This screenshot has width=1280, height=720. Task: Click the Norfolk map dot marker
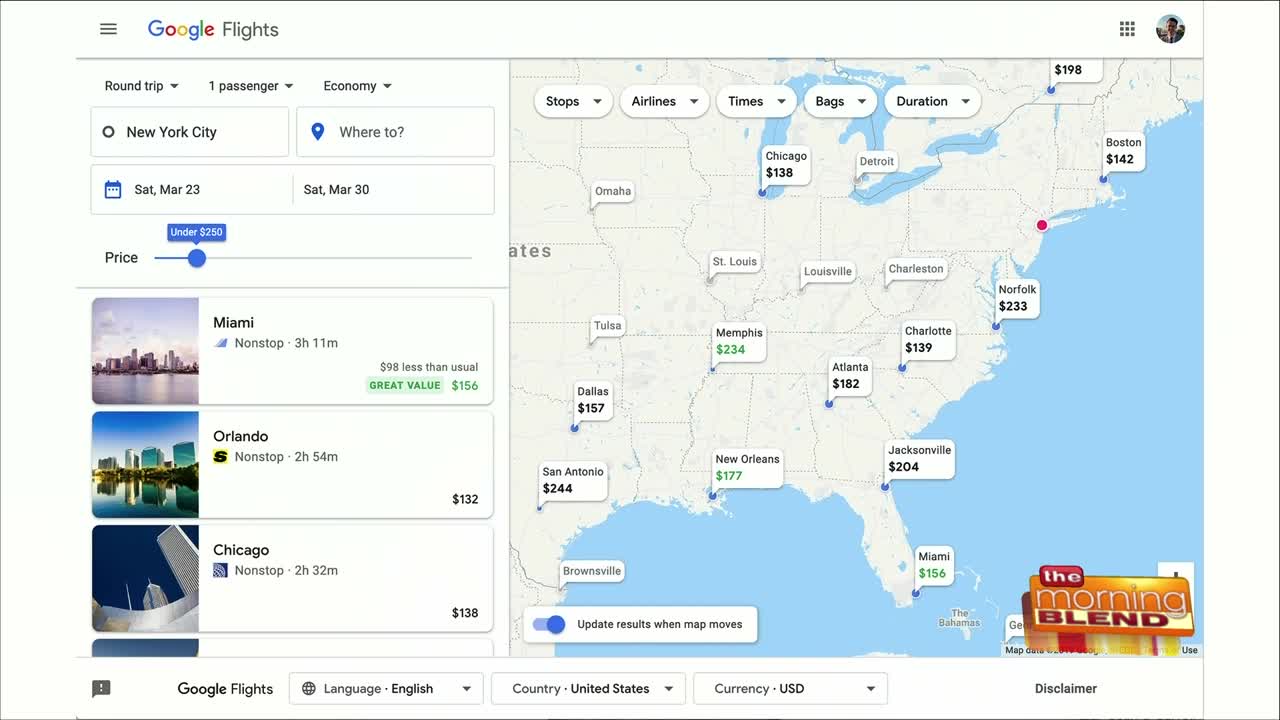tap(996, 327)
